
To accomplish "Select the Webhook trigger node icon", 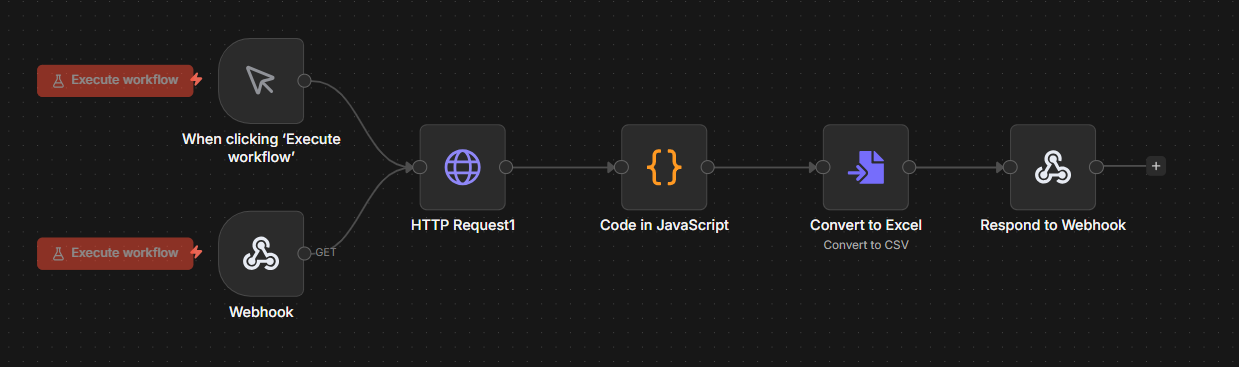I will (261, 253).
